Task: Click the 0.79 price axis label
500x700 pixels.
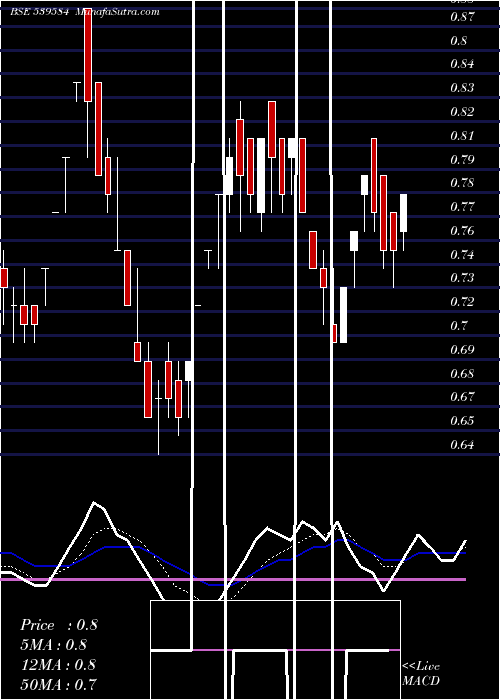Action: click(462, 159)
